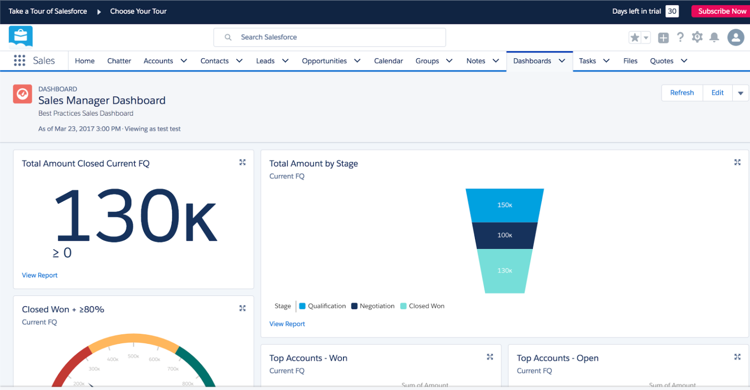Open the App Launcher grid icon

pyautogui.click(x=20, y=61)
